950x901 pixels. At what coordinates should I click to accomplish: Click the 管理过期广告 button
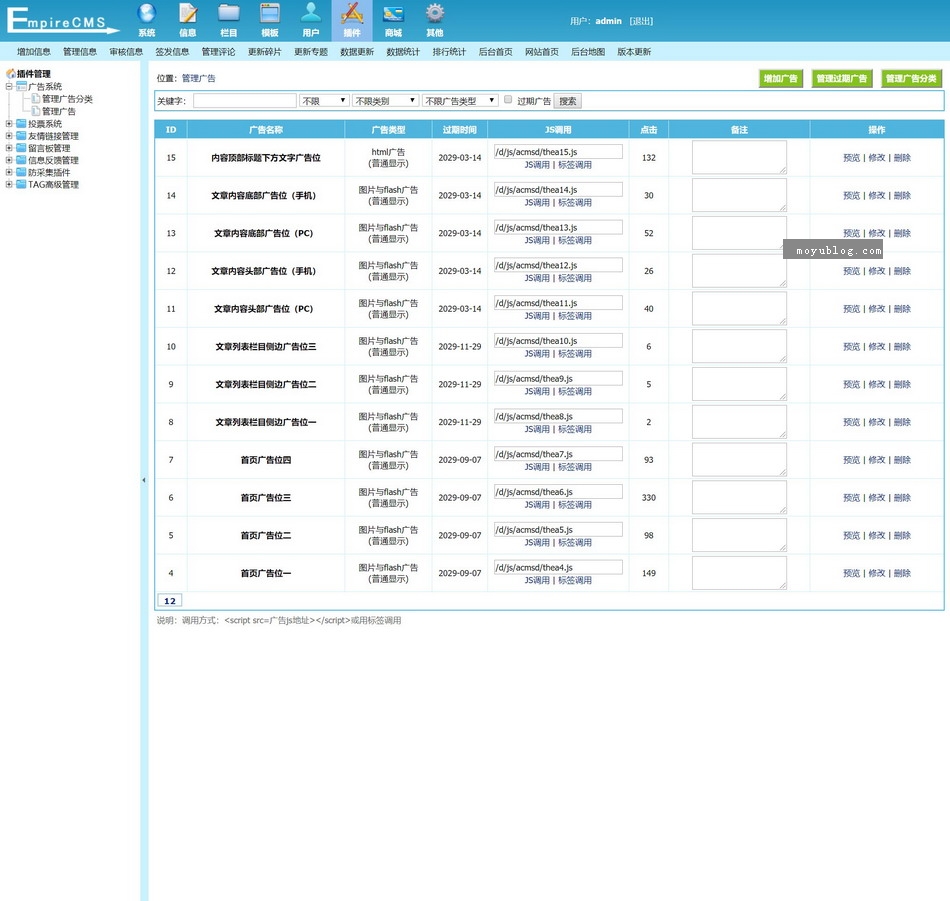click(x=842, y=78)
